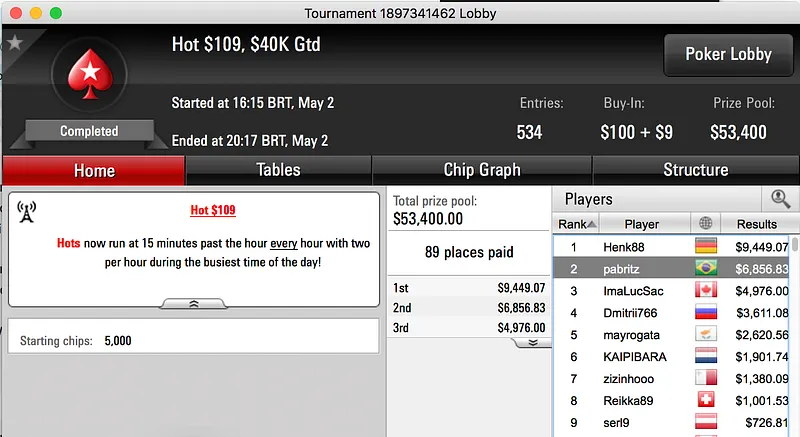
Task: Switch to the Tables tab
Action: 278,170
